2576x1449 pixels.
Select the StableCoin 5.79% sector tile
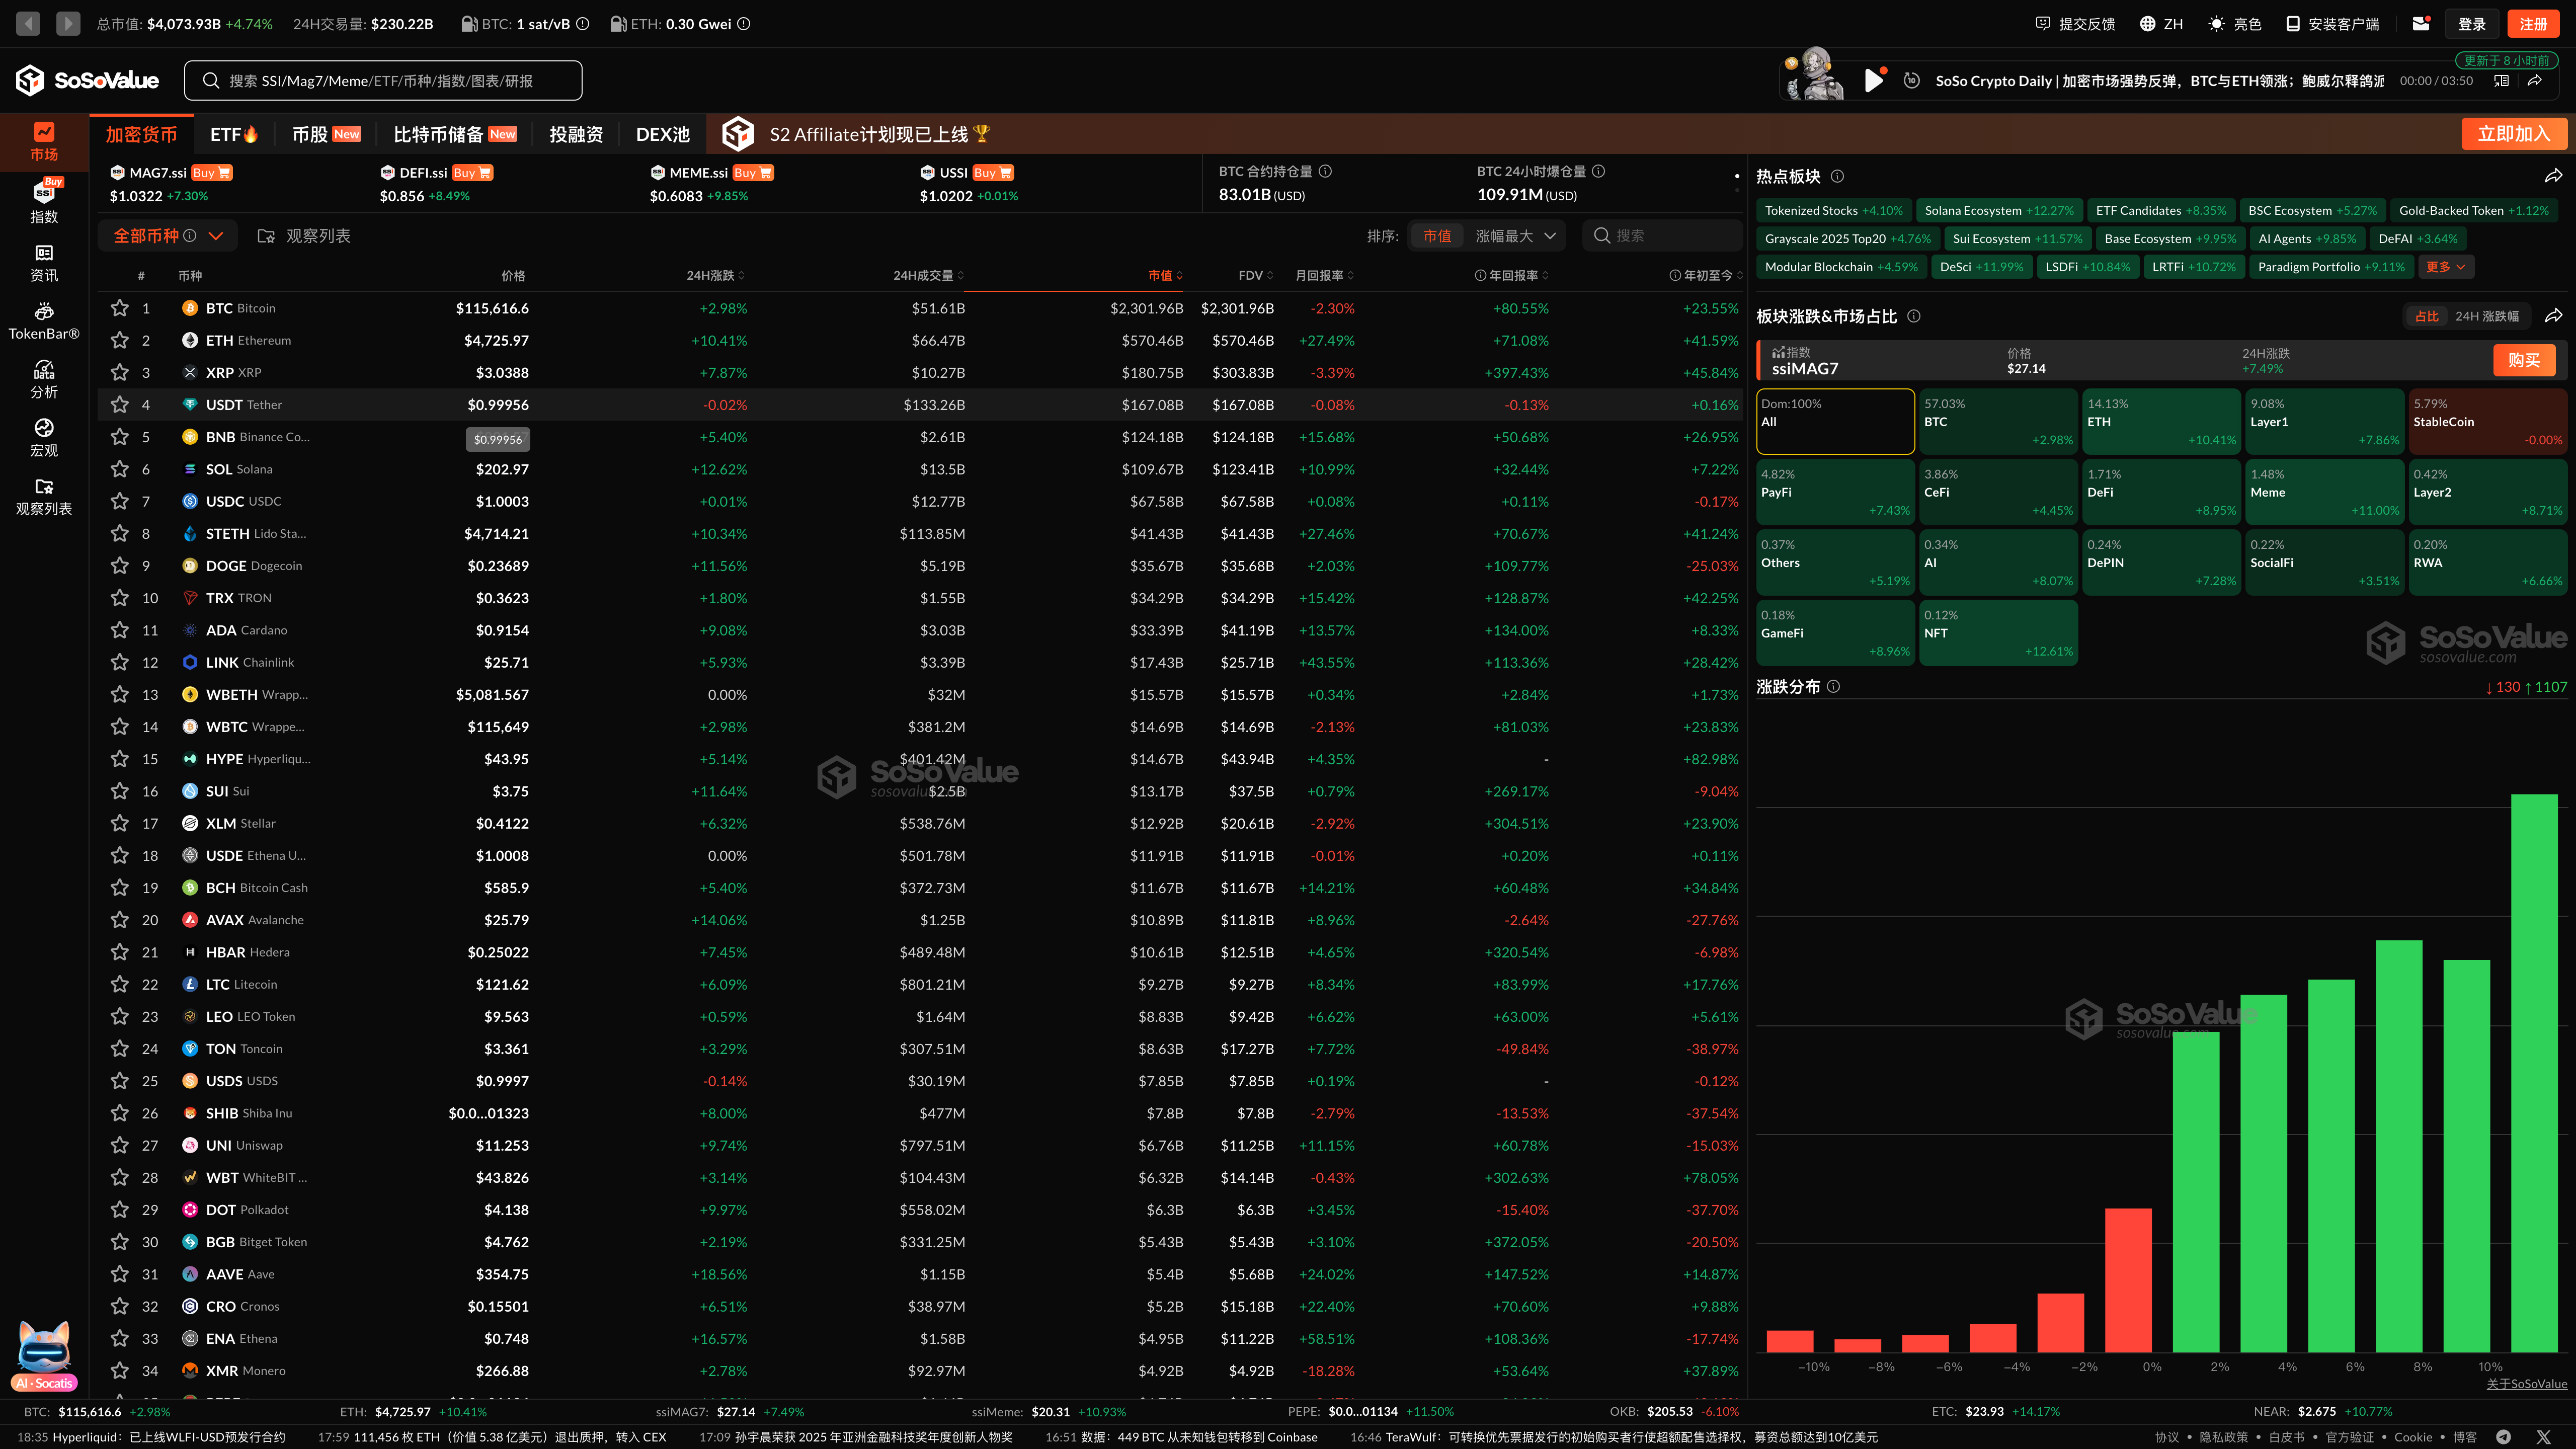[x=2487, y=422]
